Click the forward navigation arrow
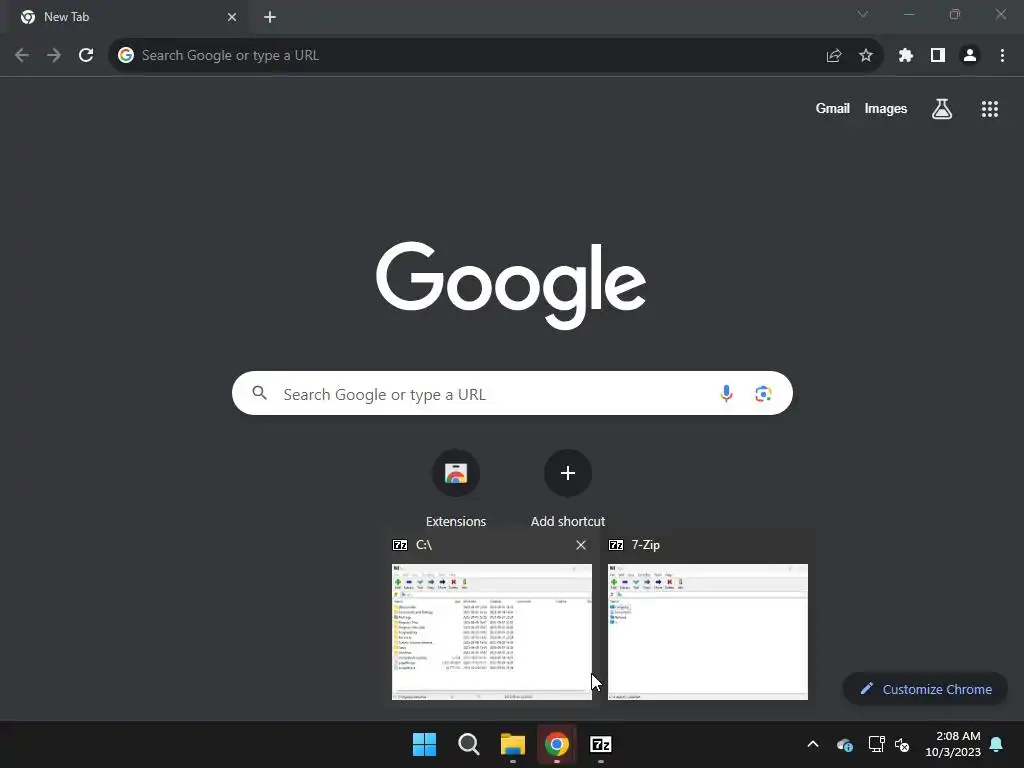 (54, 56)
